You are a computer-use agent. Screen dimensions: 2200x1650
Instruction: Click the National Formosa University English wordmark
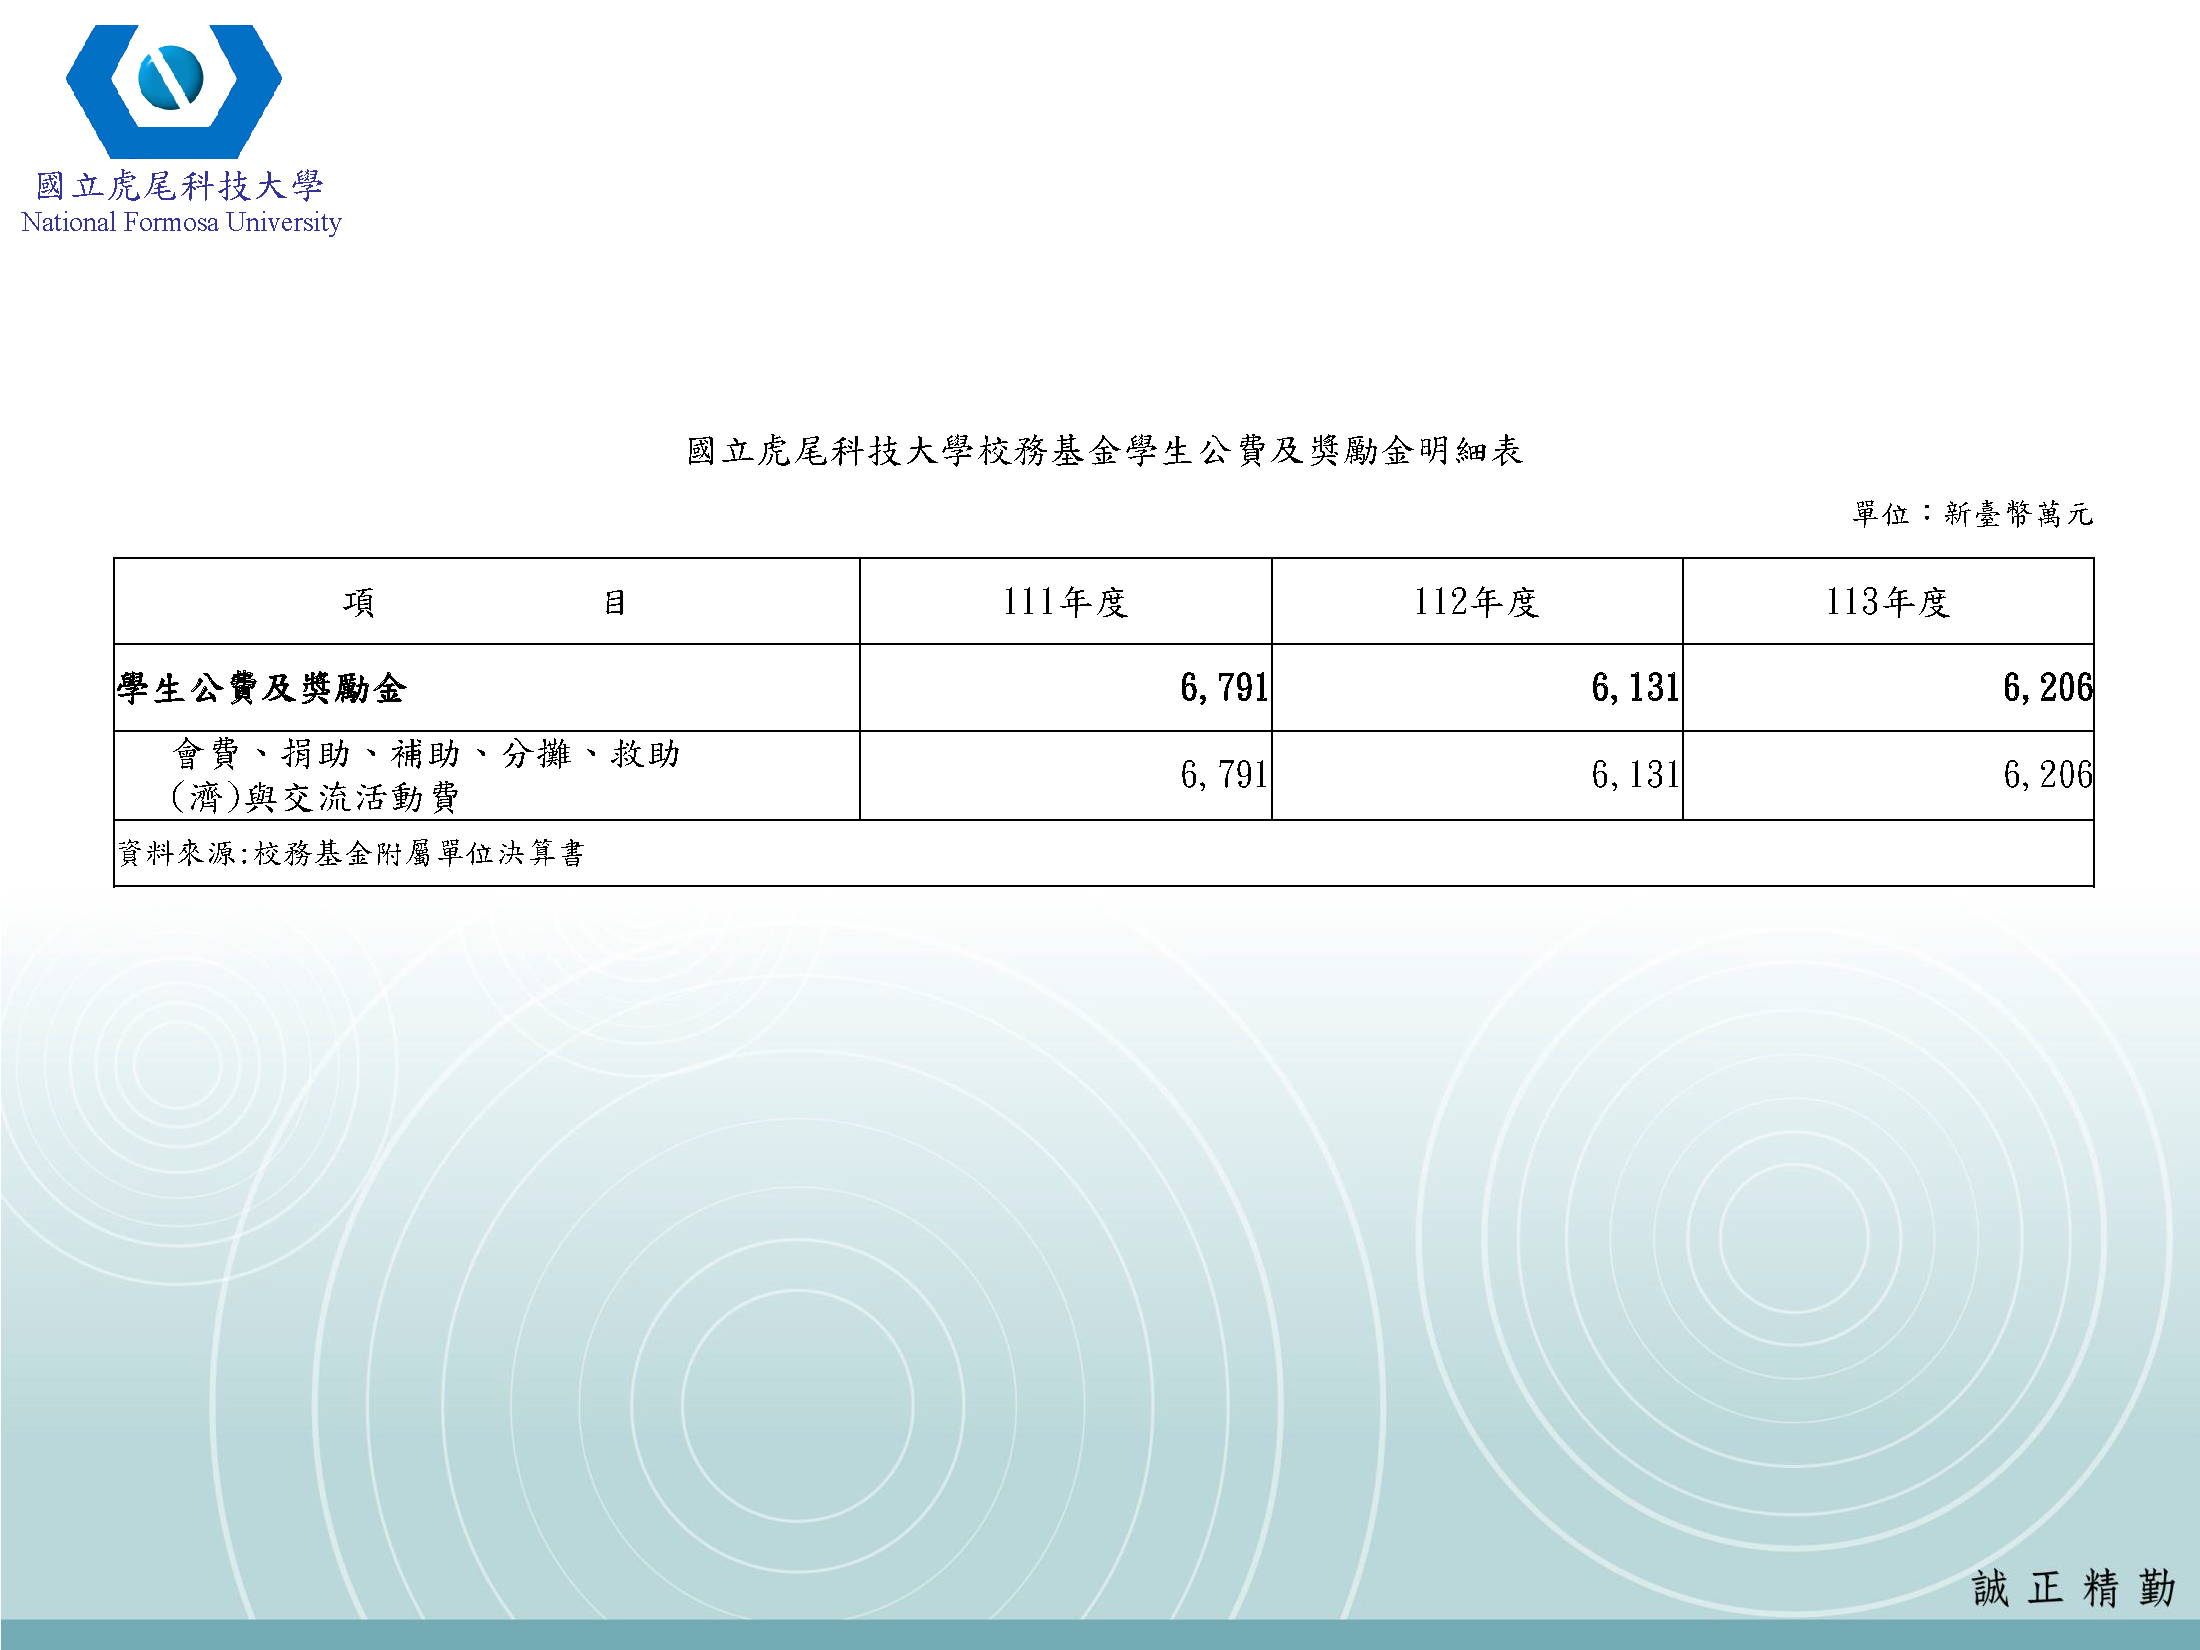point(181,222)
